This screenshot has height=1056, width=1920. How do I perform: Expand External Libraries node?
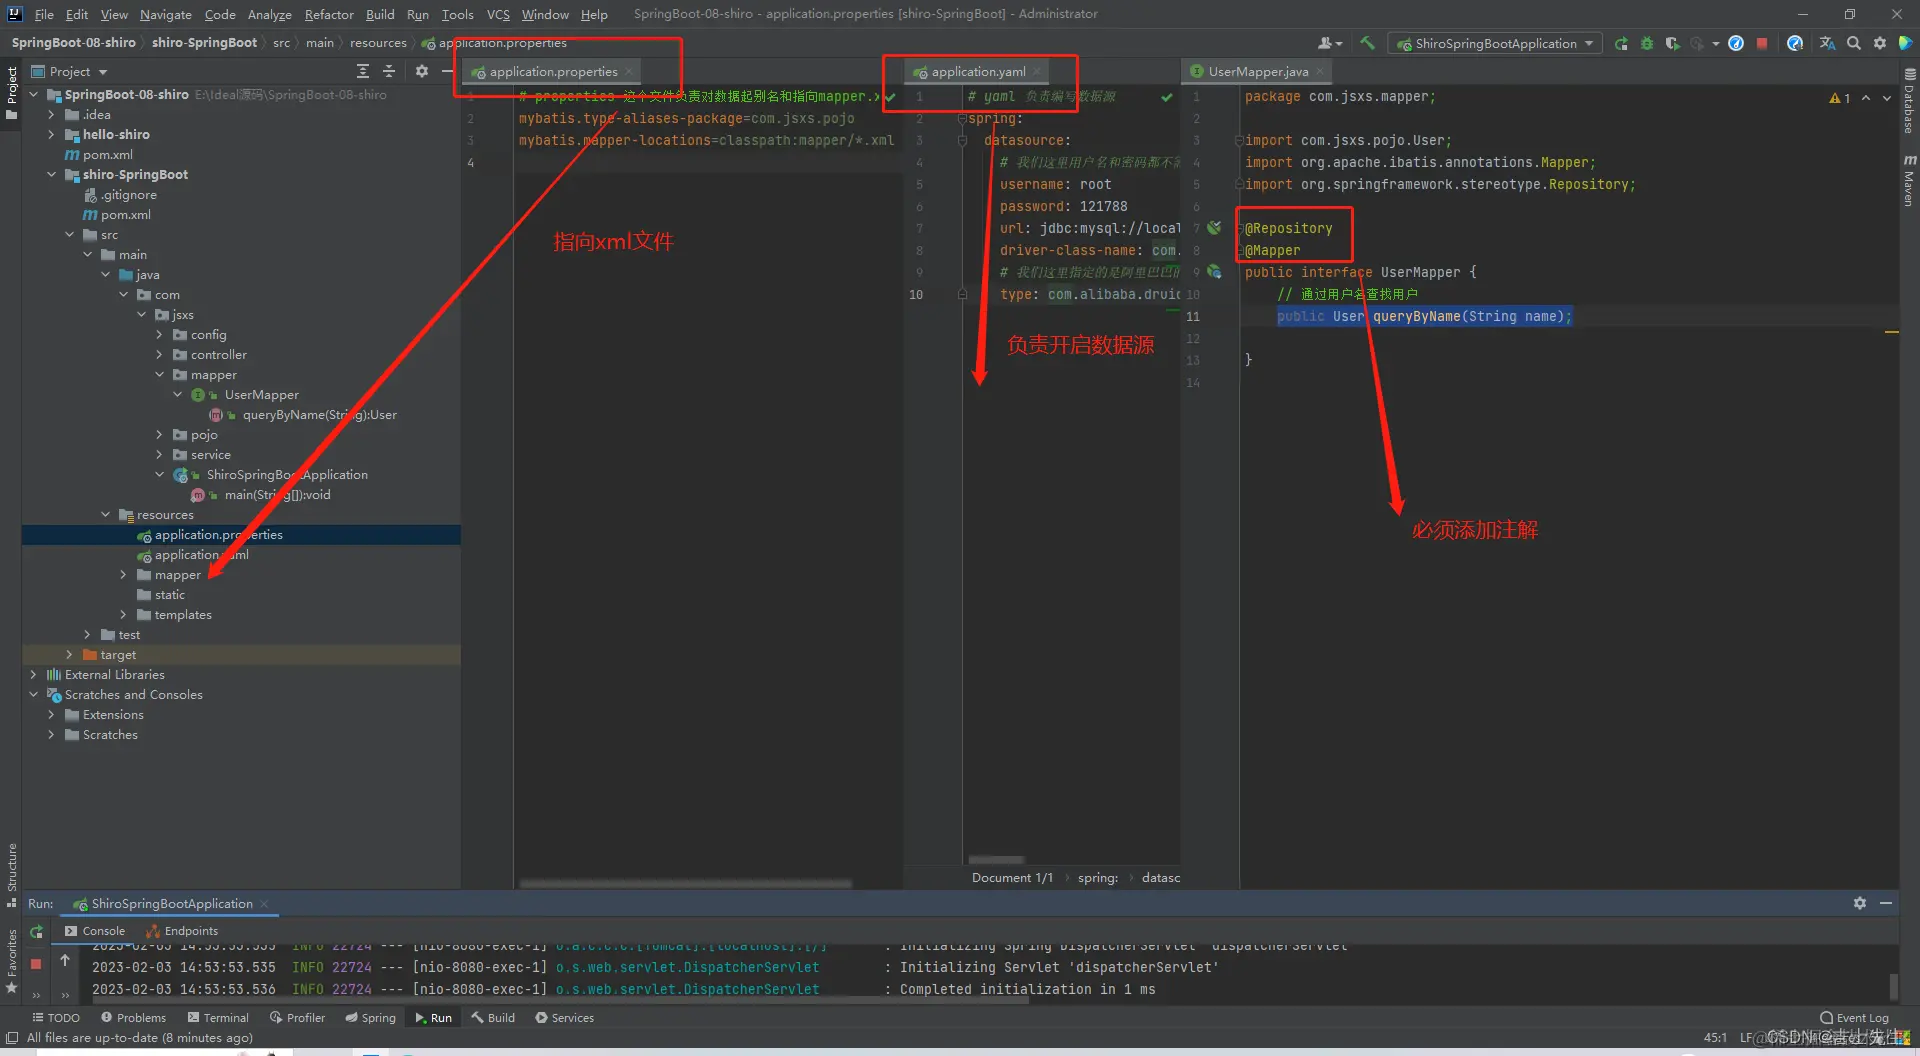[33, 675]
